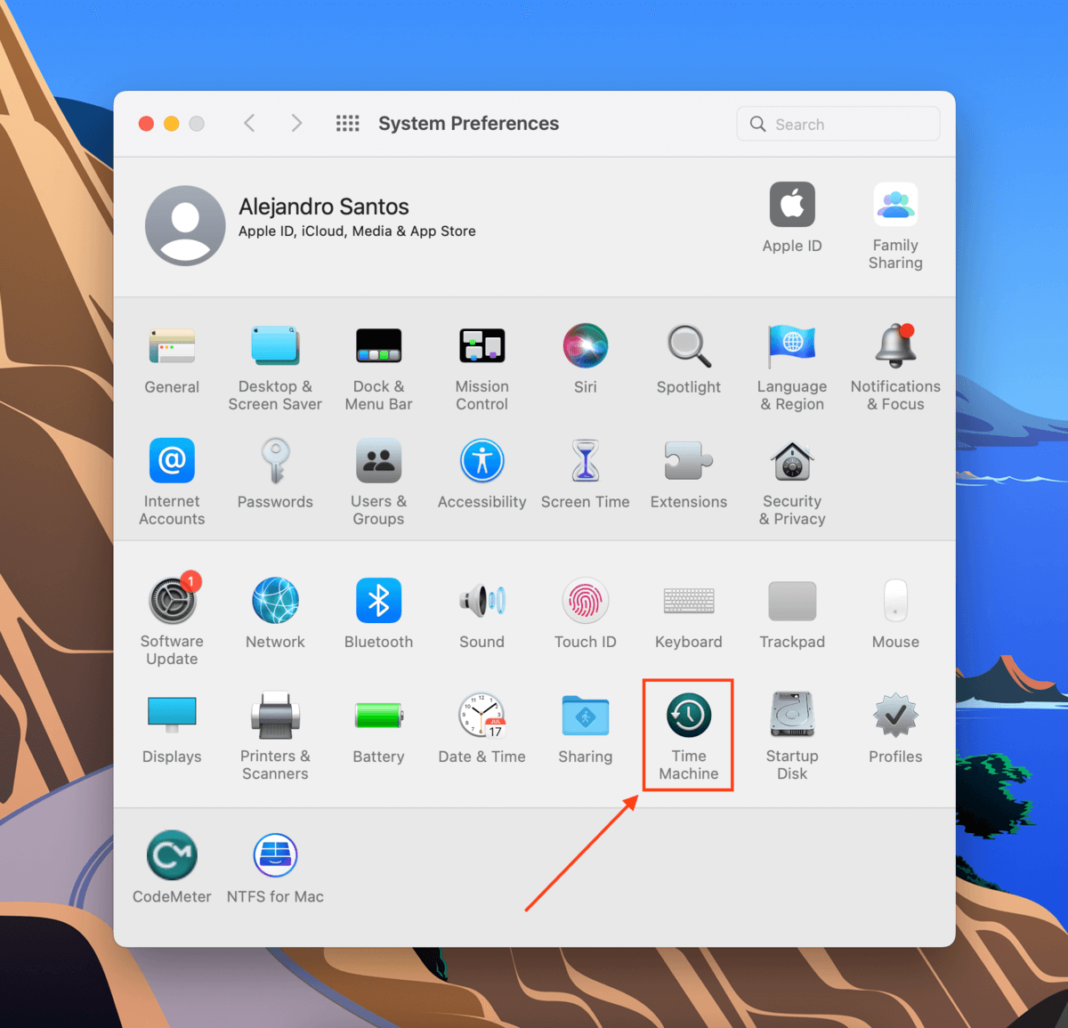Open Notifications & Focus settings
Screen dimensions: 1068x1028
[x=895, y=347]
